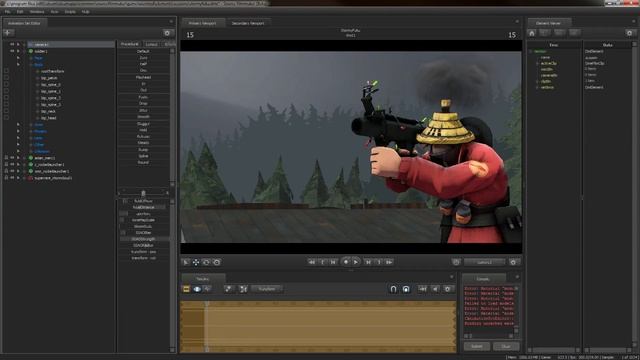
Task: Go to Element Viewer home icon
Action: 532,33
